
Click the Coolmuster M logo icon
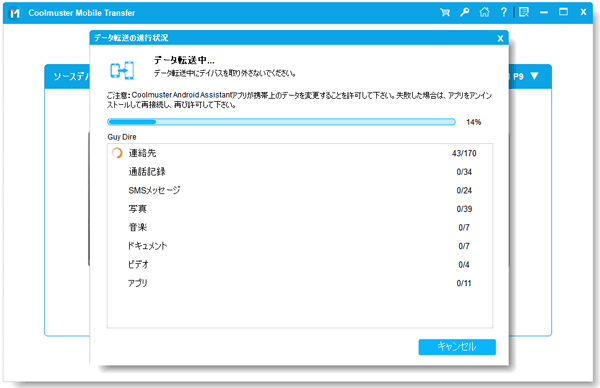[15, 13]
